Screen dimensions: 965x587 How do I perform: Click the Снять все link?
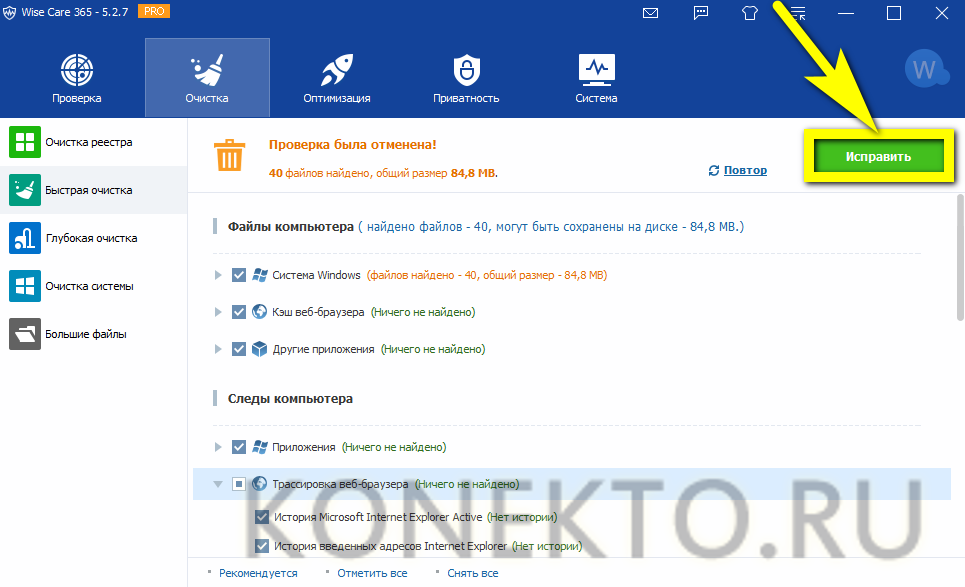[473, 573]
